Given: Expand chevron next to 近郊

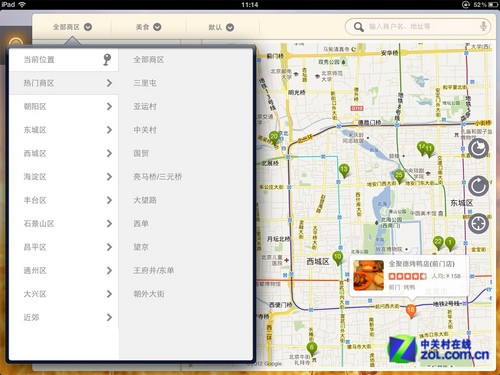Looking at the screenshot, I should pos(109,317).
